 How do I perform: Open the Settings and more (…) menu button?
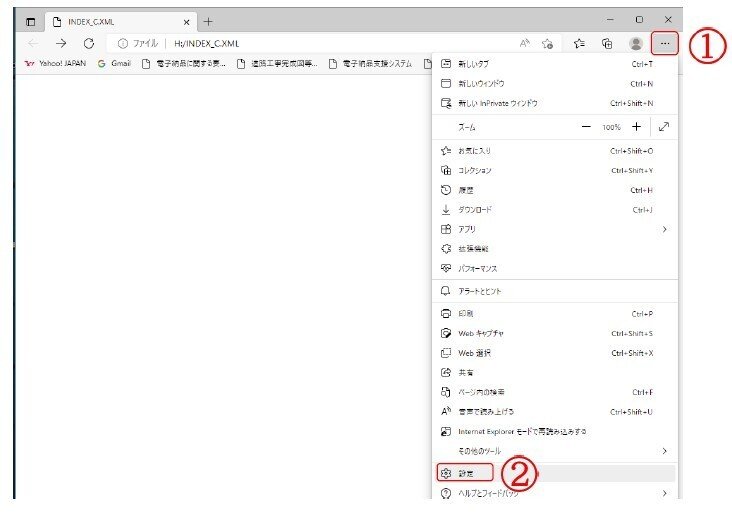(x=665, y=43)
